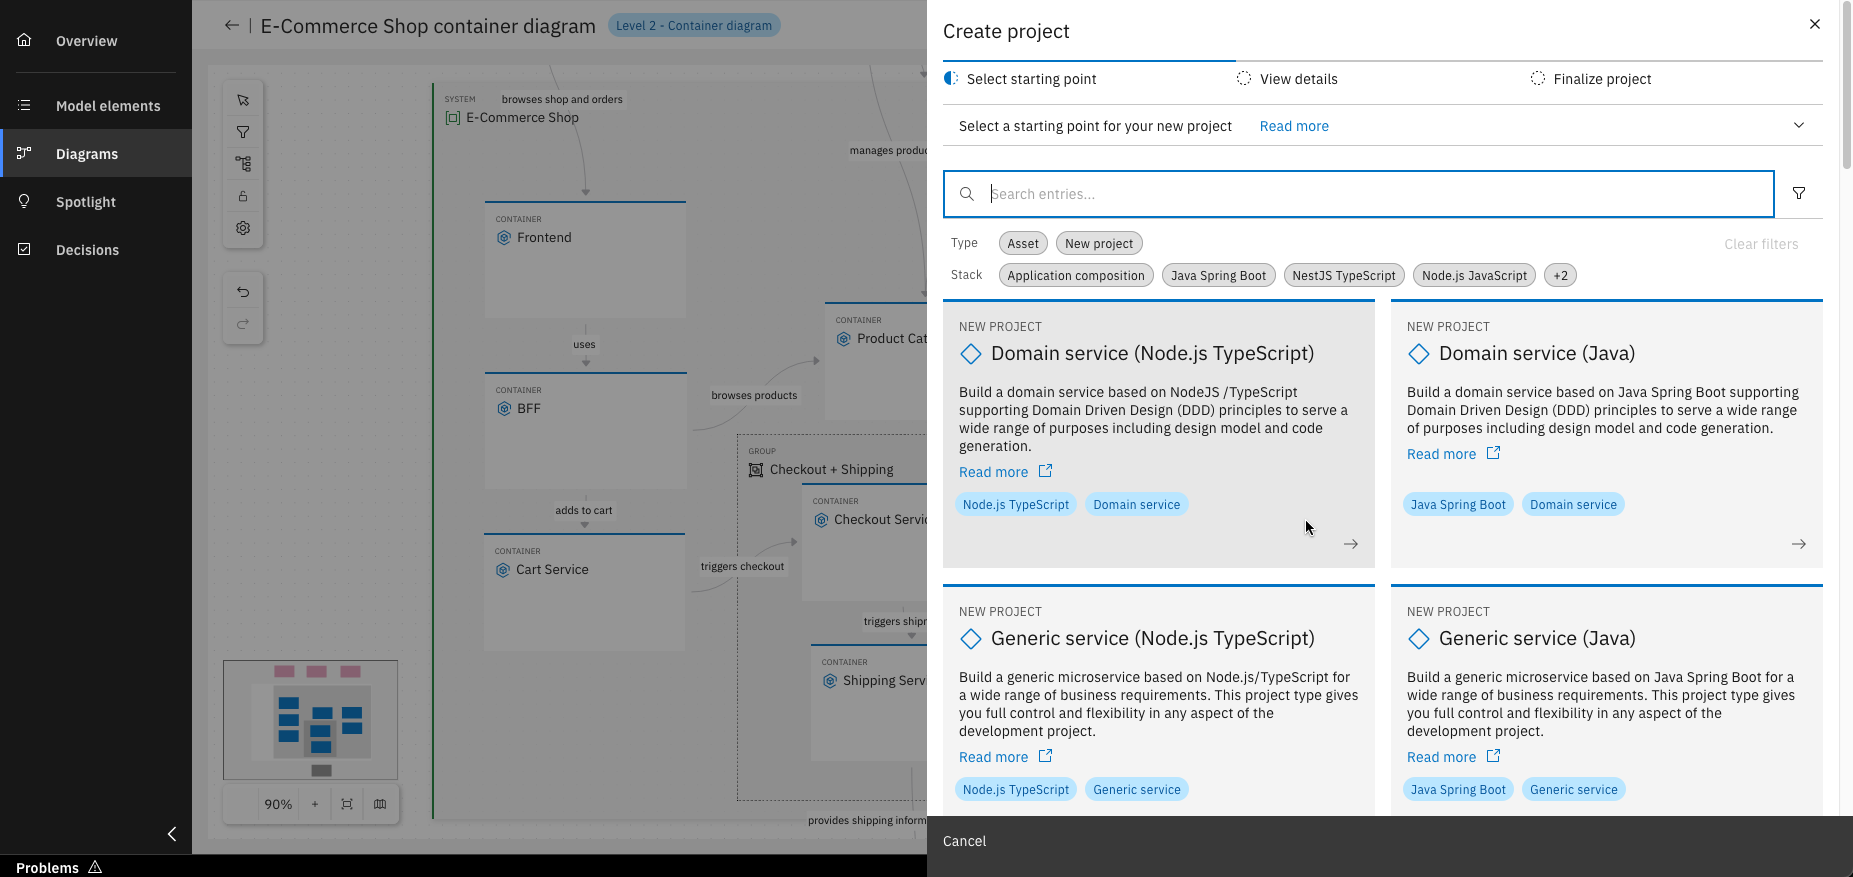
Task: Click Clear filters
Action: [1761, 244]
